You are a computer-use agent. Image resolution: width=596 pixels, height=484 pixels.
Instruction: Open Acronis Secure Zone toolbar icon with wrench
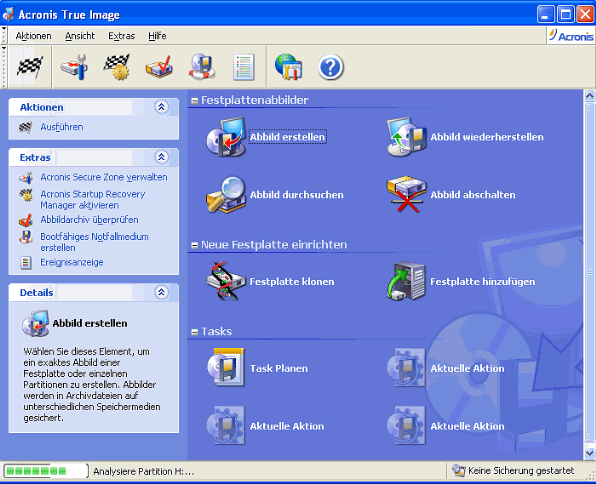[x=74, y=67]
